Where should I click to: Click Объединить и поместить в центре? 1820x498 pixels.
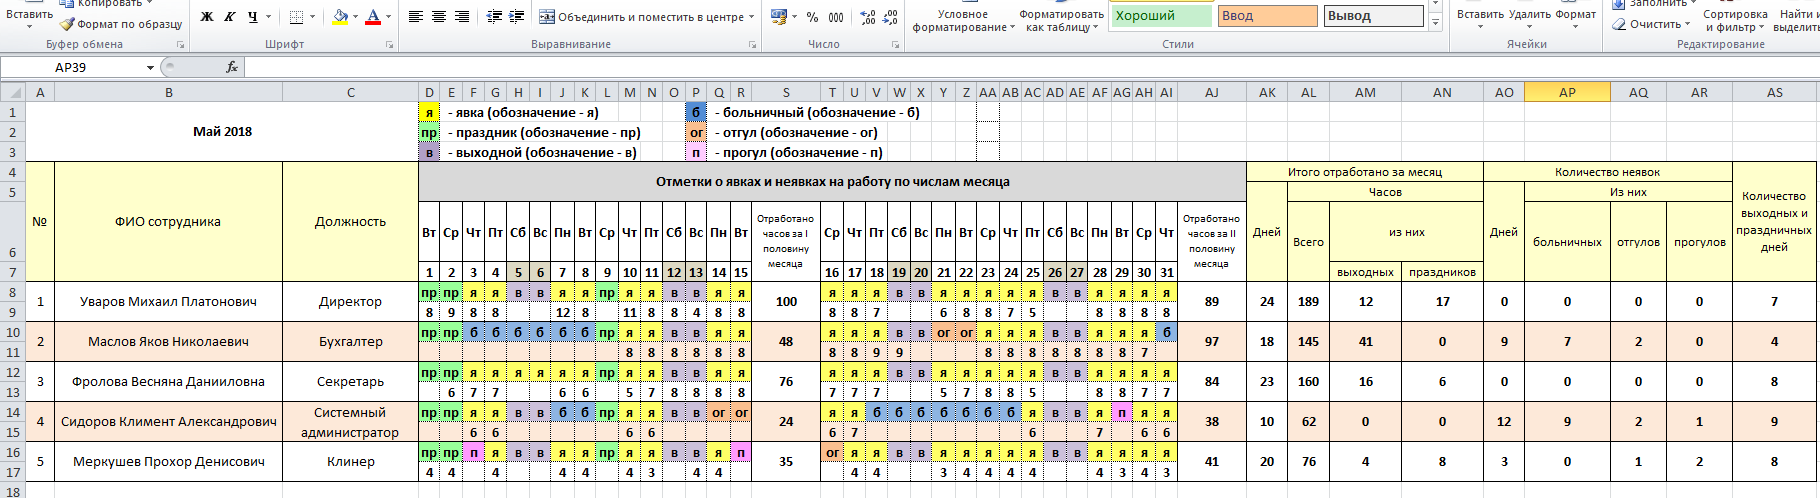tap(641, 17)
